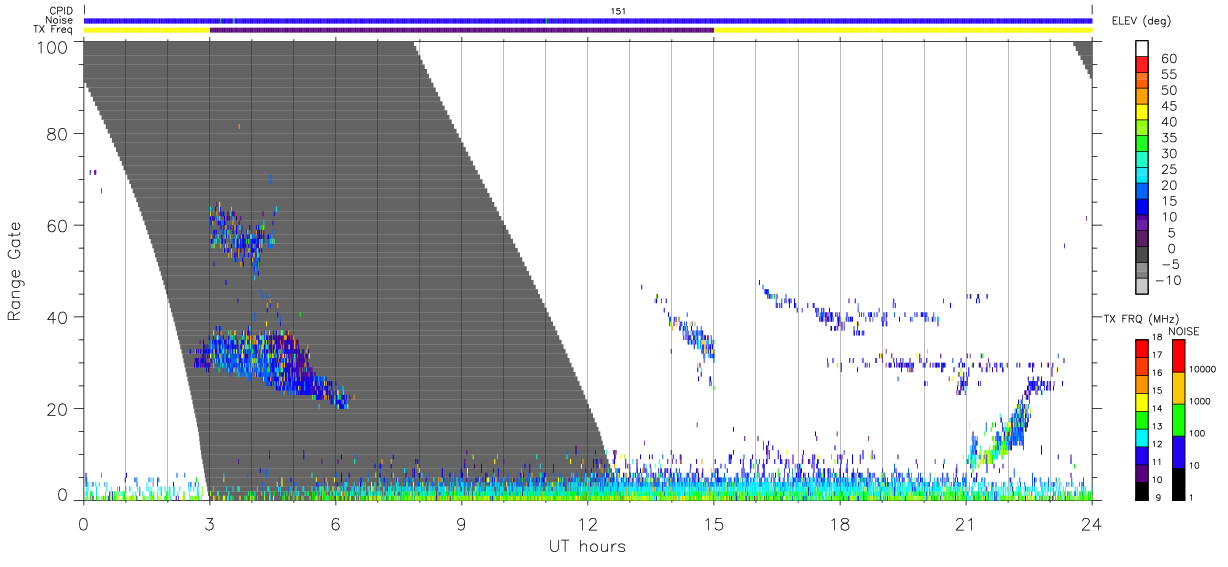Click the Noise row label

pos(59,20)
